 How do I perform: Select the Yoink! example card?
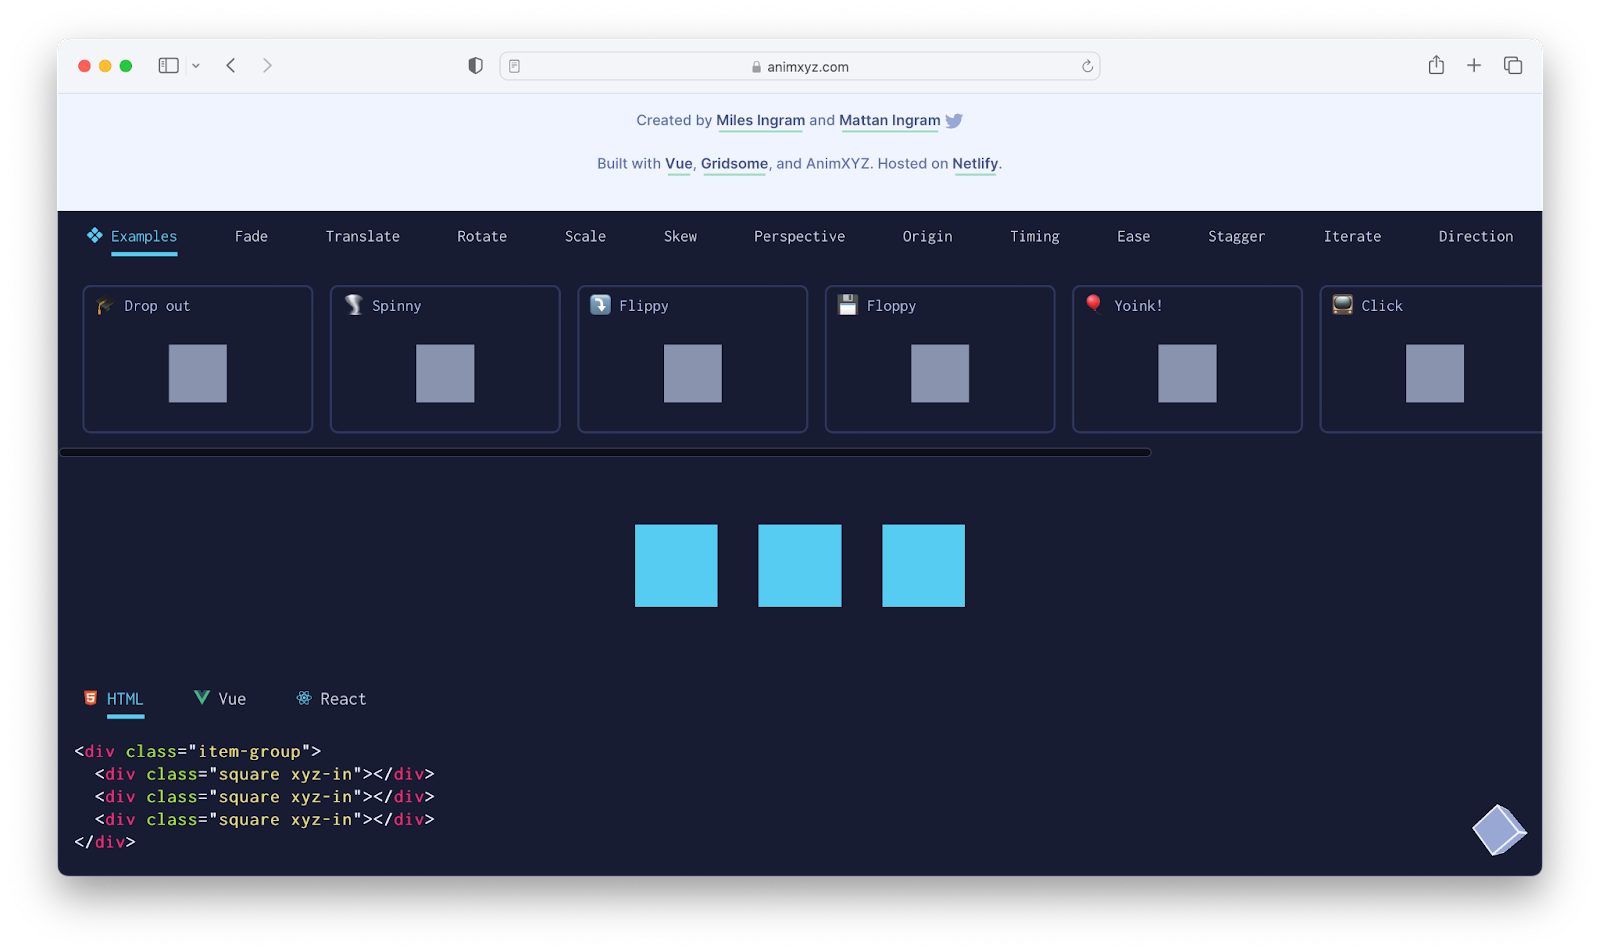click(1187, 359)
